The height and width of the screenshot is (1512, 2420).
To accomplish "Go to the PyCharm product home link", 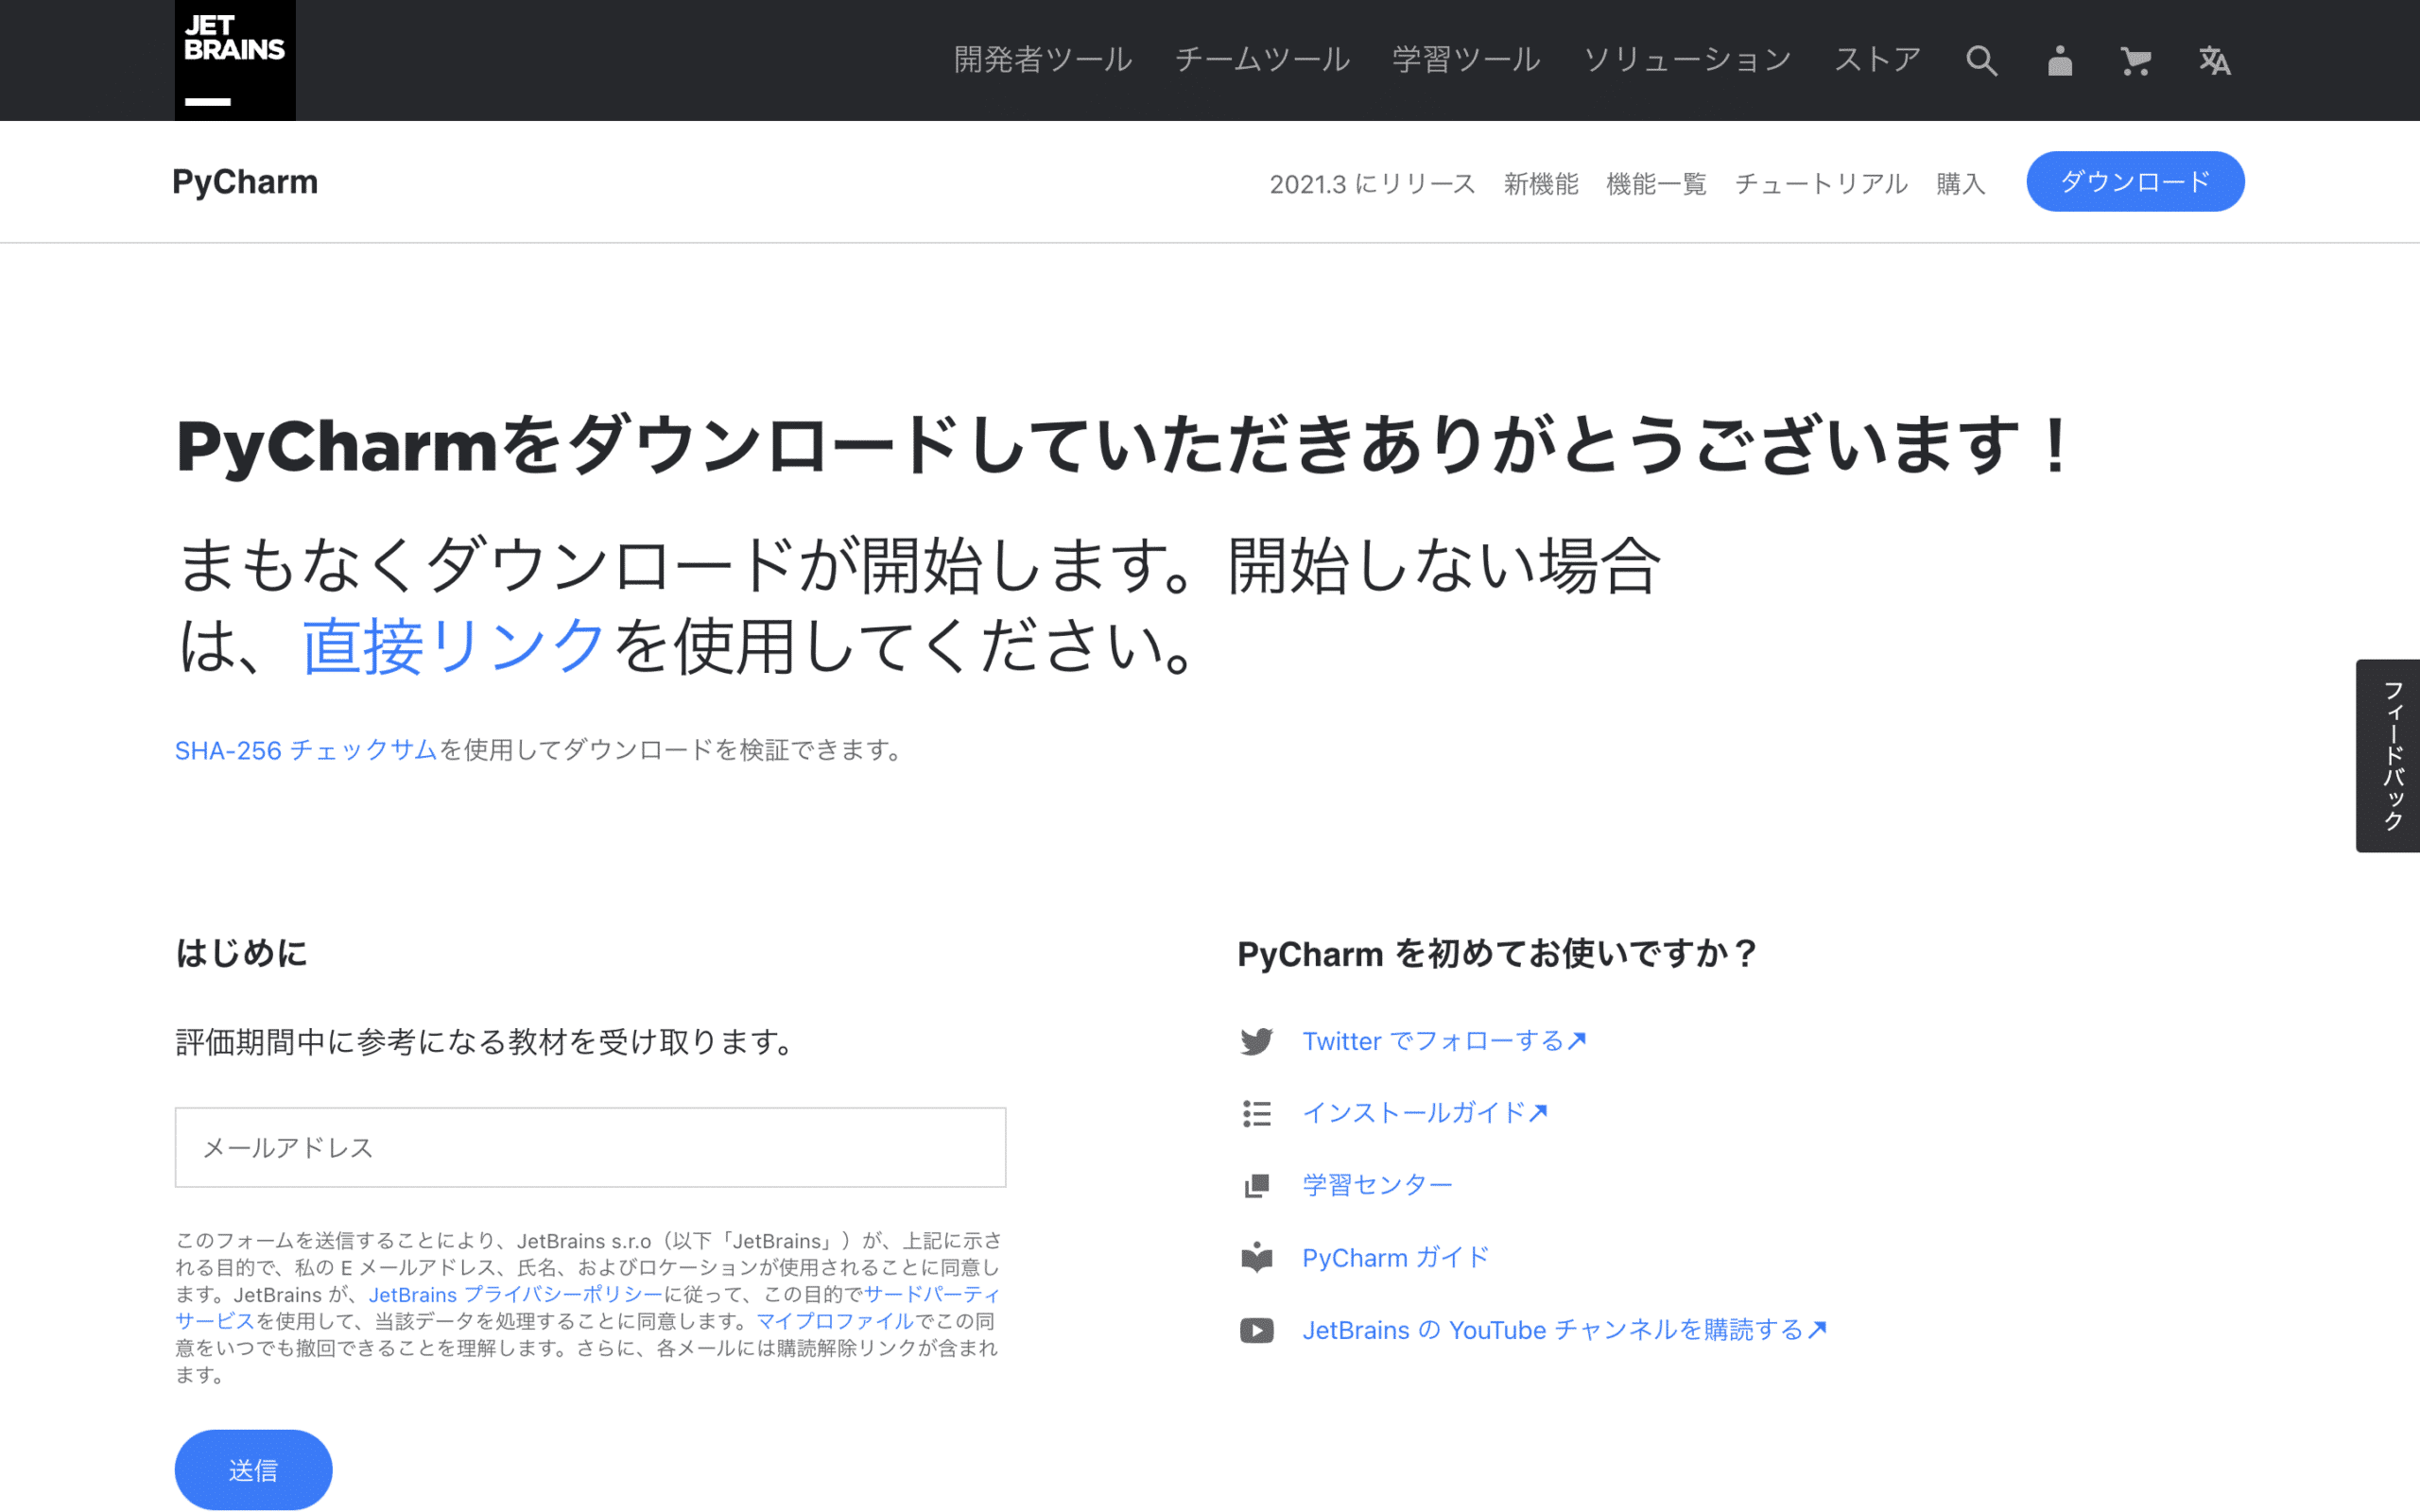I will click(245, 182).
